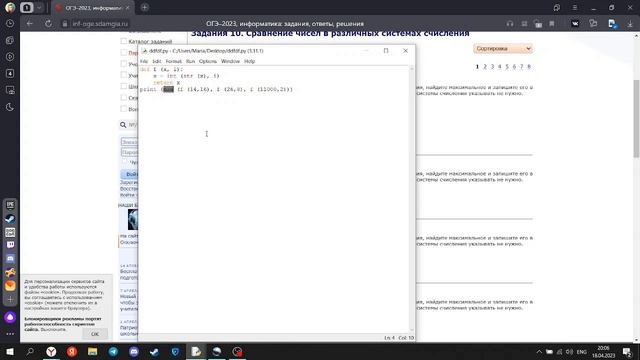
Task: Open the Run menu in IDLE
Action: pyautogui.click(x=190, y=61)
